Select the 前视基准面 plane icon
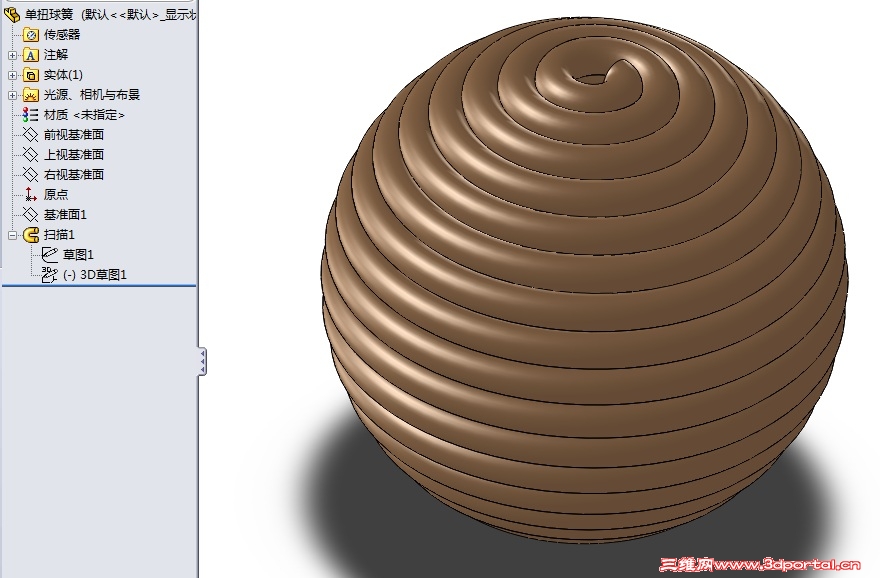Viewport: 880px width, 578px height. click(30, 135)
